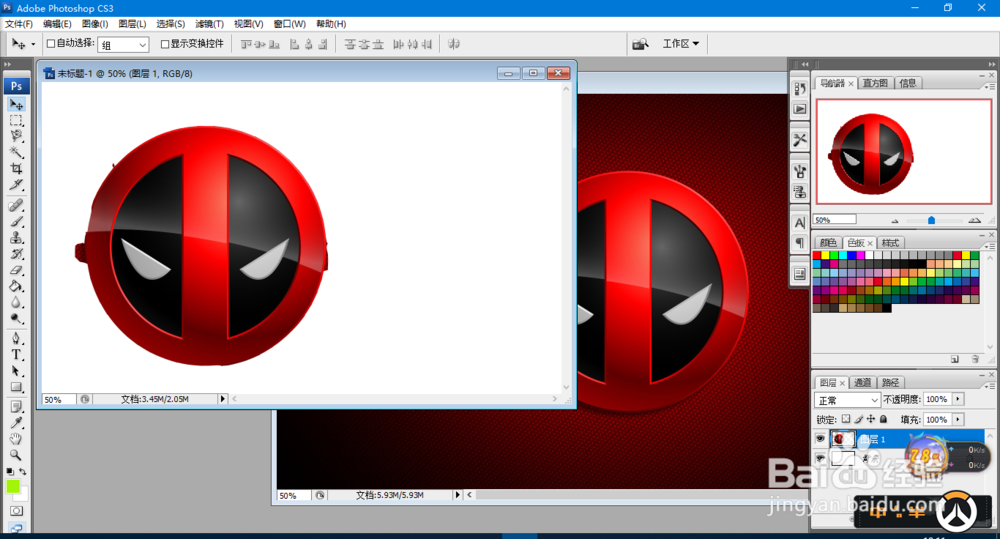Select the Move tool in the toolbox
Image resolution: width=1000 pixels, height=539 pixels.
pos(17,104)
